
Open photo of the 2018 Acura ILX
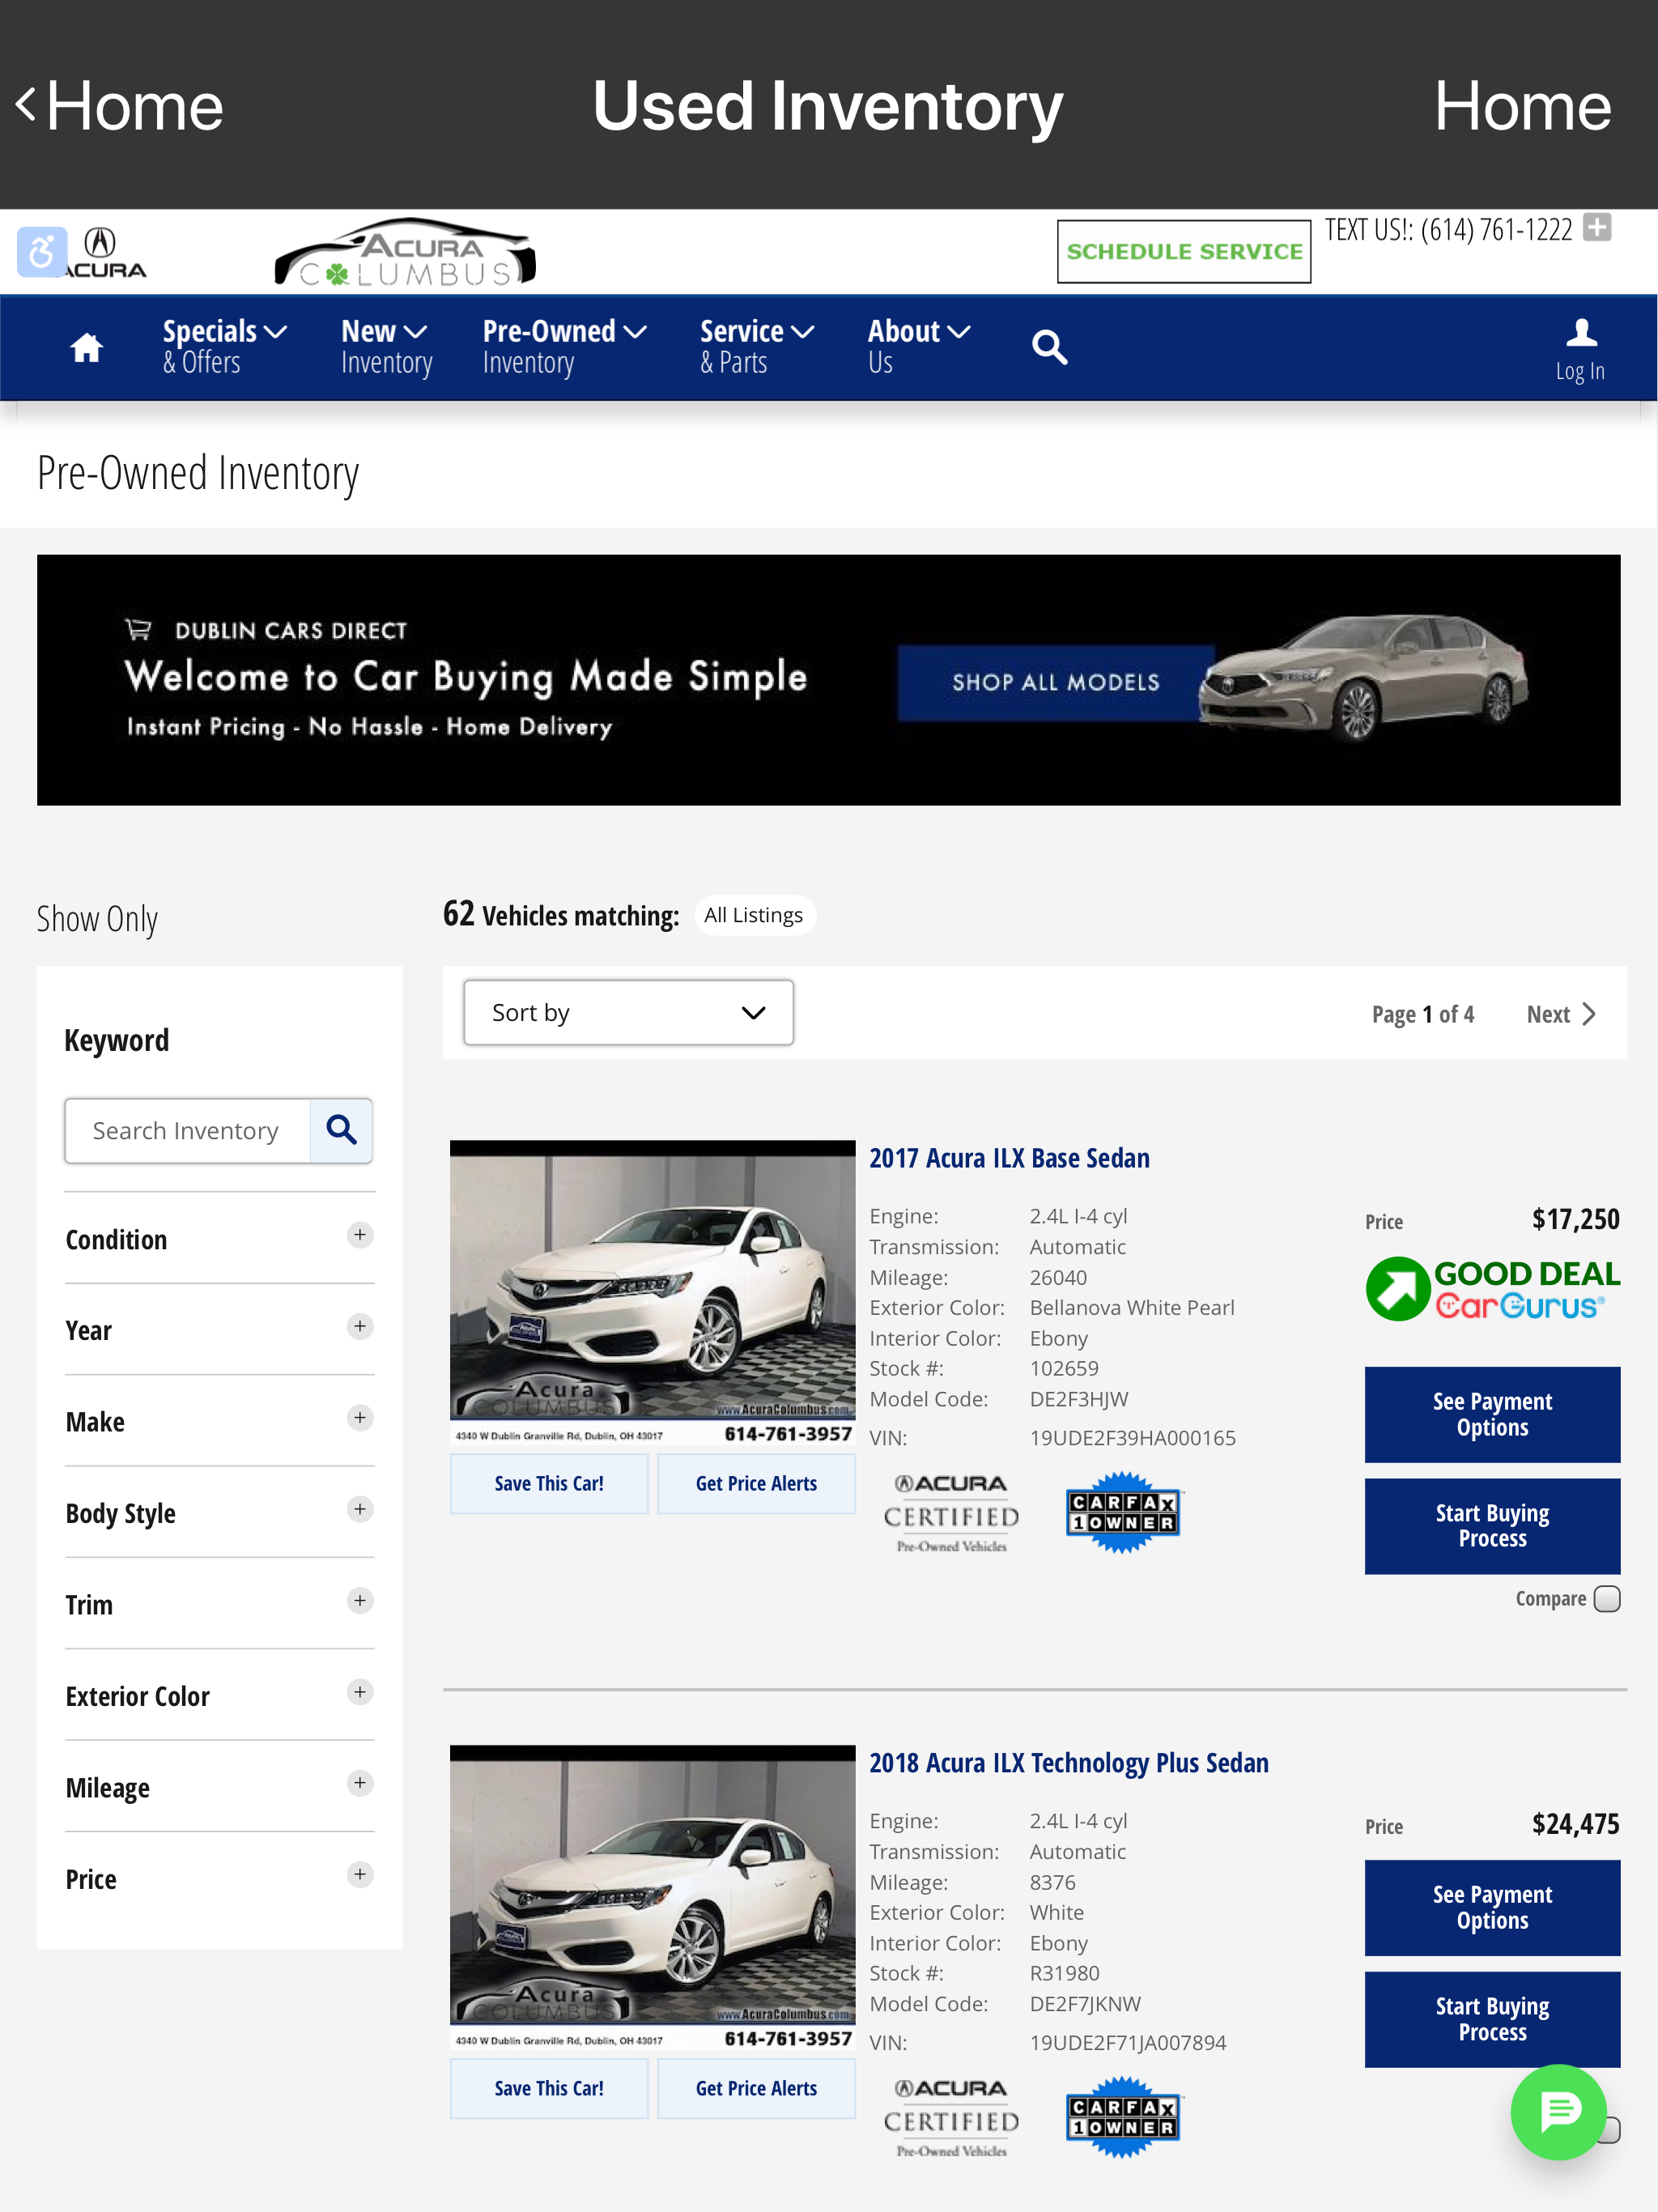click(652, 1897)
